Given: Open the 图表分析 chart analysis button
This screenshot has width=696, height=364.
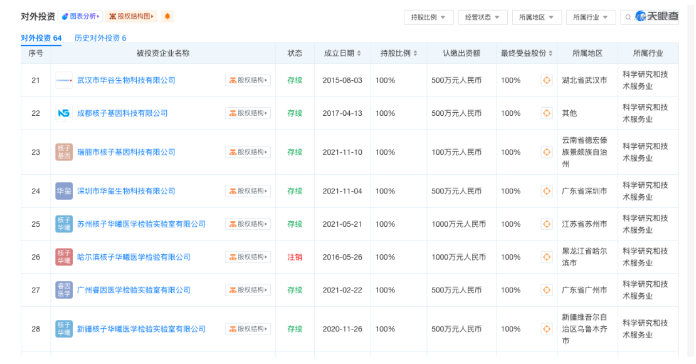Looking at the screenshot, I should click(80, 16).
